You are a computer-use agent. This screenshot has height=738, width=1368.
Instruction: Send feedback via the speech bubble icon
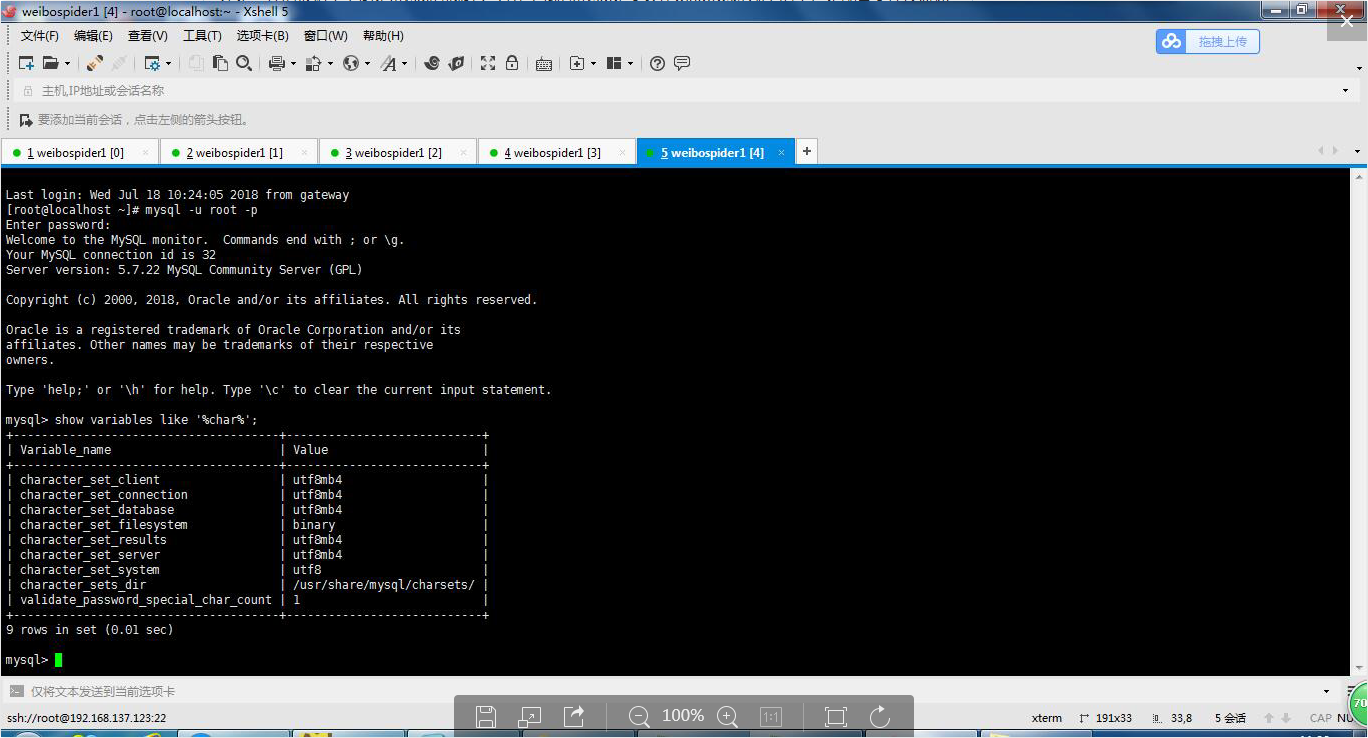(681, 63)
